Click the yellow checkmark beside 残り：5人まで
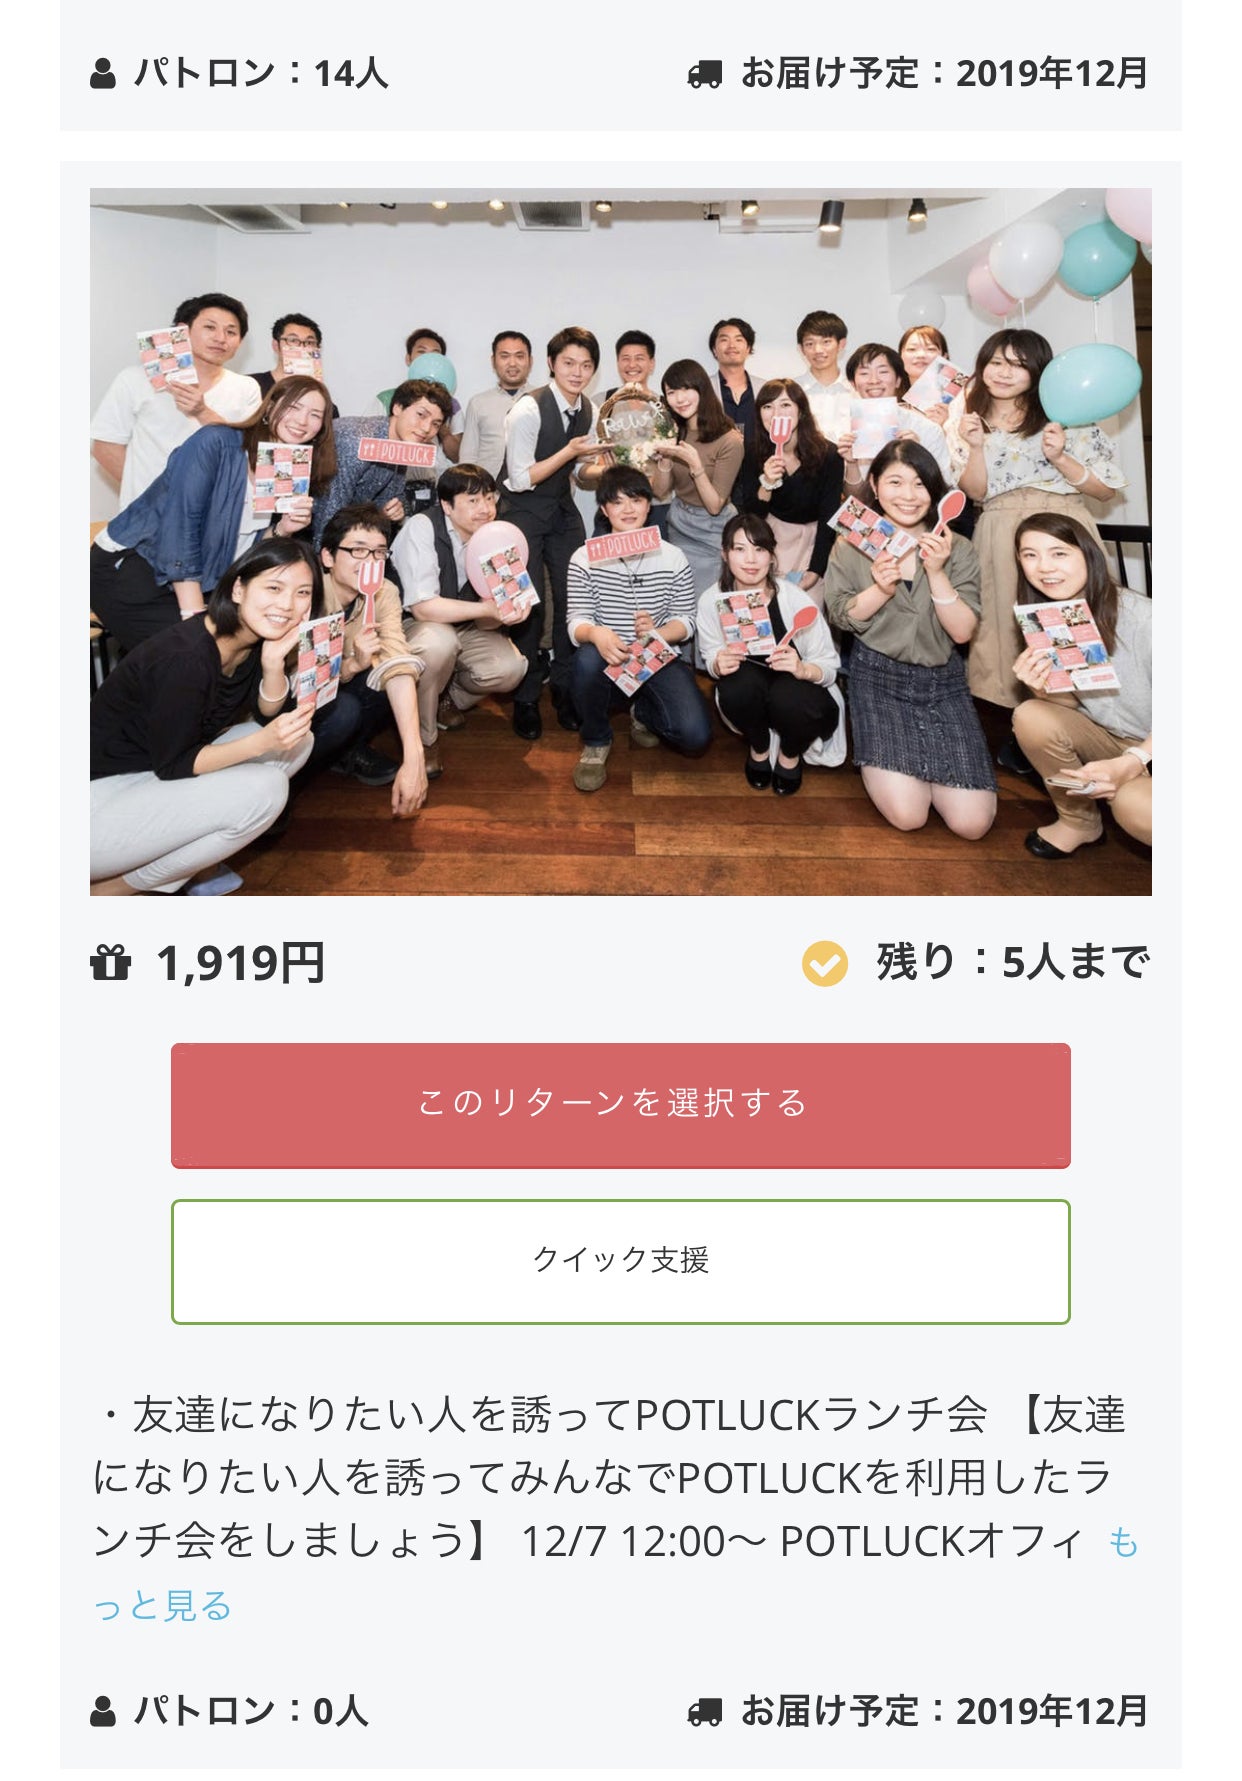The height and width of the screenshot is (1781, 1242). (x=824, y=964)
